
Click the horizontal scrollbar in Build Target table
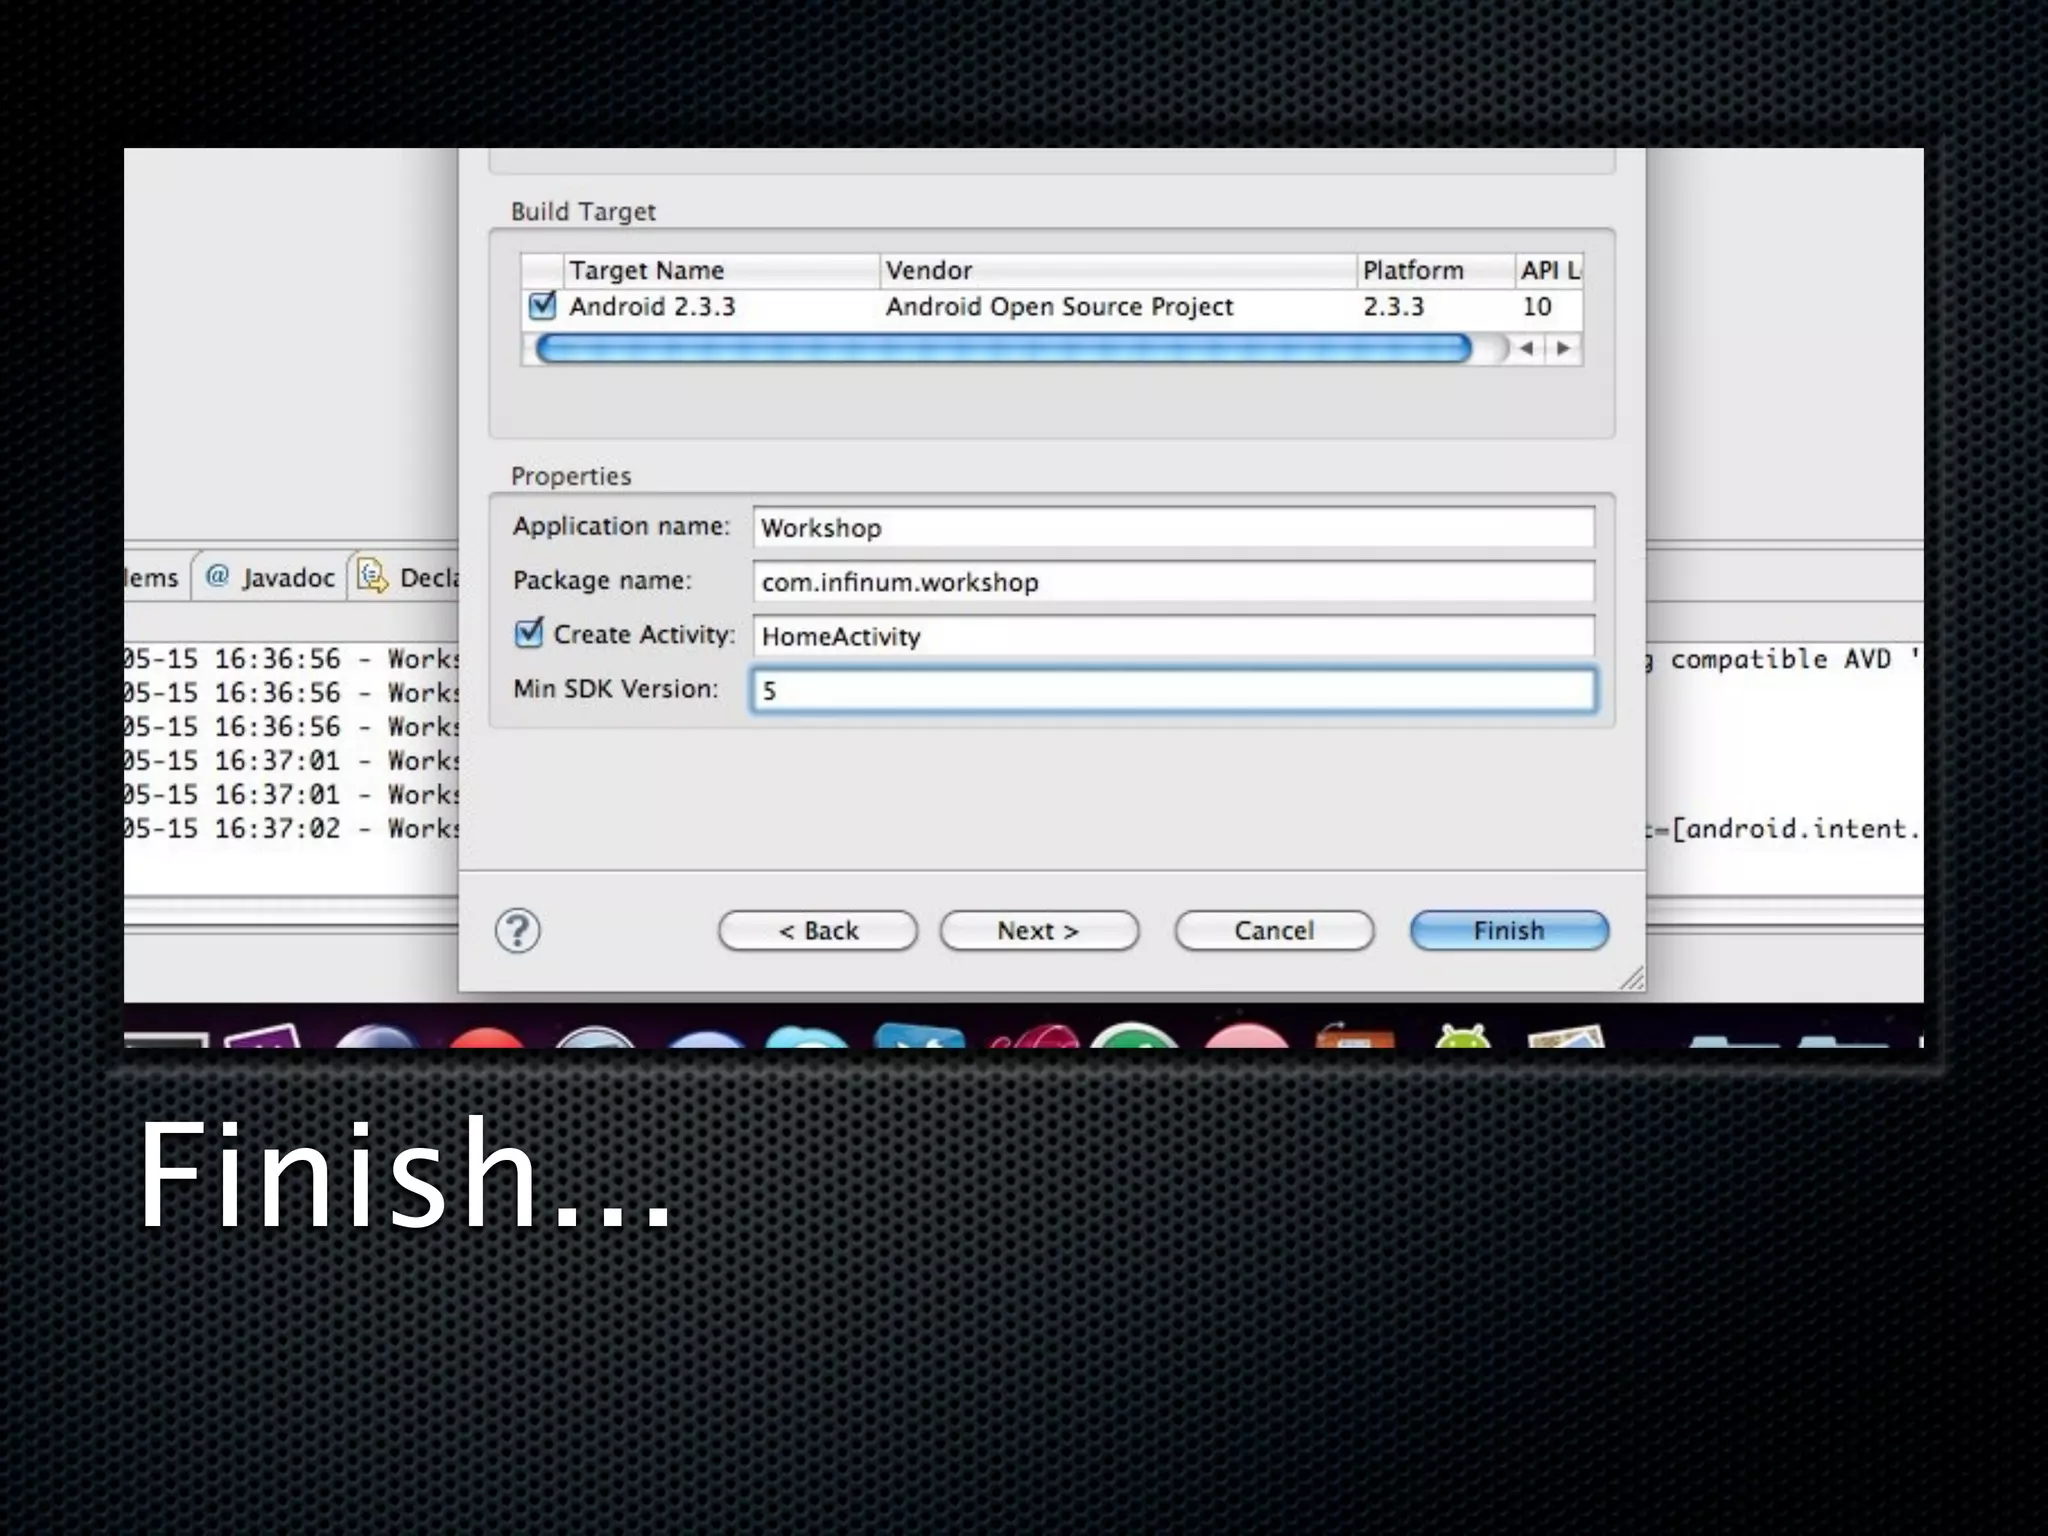click(x=1003, y=349)
